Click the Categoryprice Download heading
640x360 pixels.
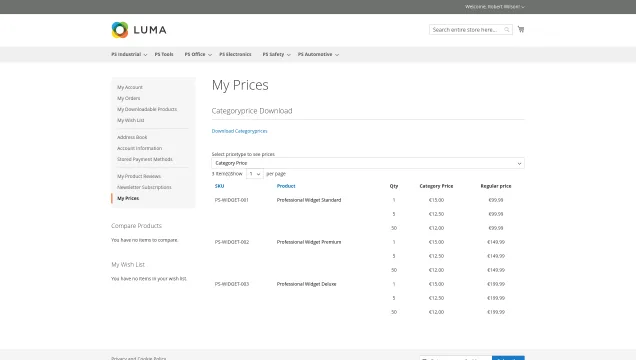pos(252,111)
